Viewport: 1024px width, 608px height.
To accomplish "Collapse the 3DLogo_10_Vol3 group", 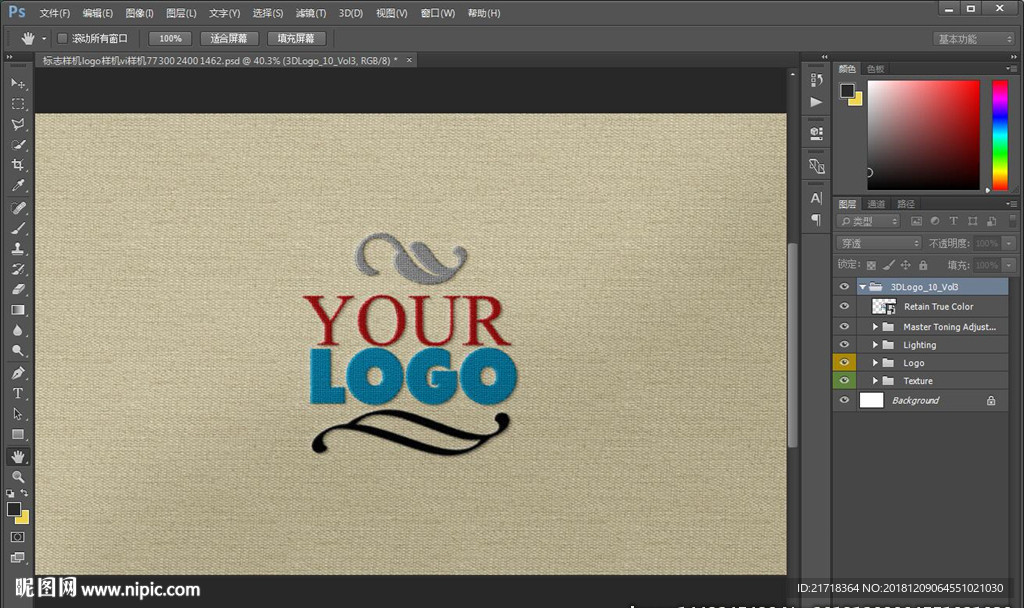I will coord(862,287).
